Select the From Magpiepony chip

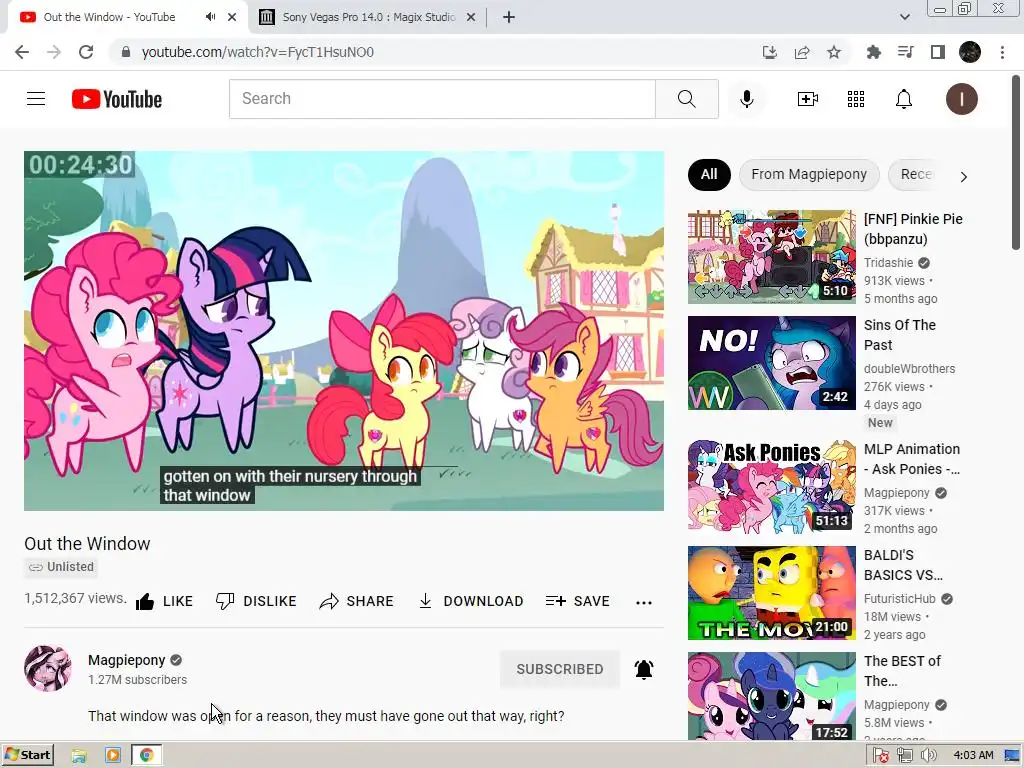(x=809, y=174)
